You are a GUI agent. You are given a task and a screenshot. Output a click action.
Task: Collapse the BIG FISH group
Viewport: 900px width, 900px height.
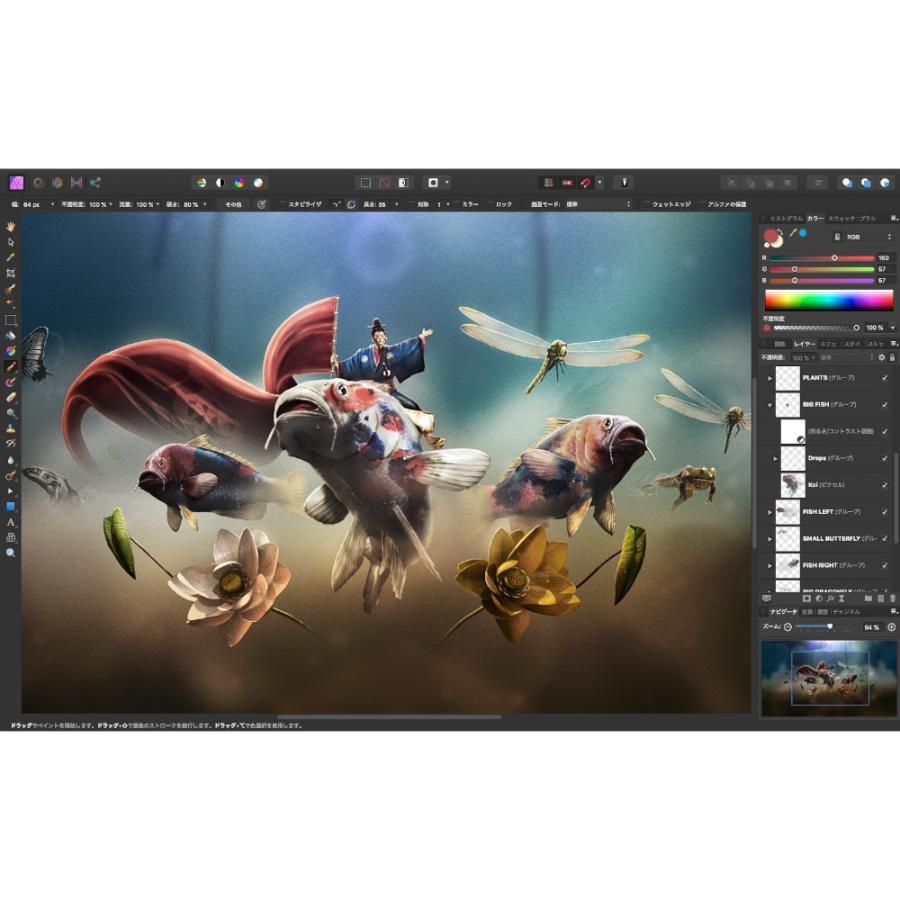[770, 403]
